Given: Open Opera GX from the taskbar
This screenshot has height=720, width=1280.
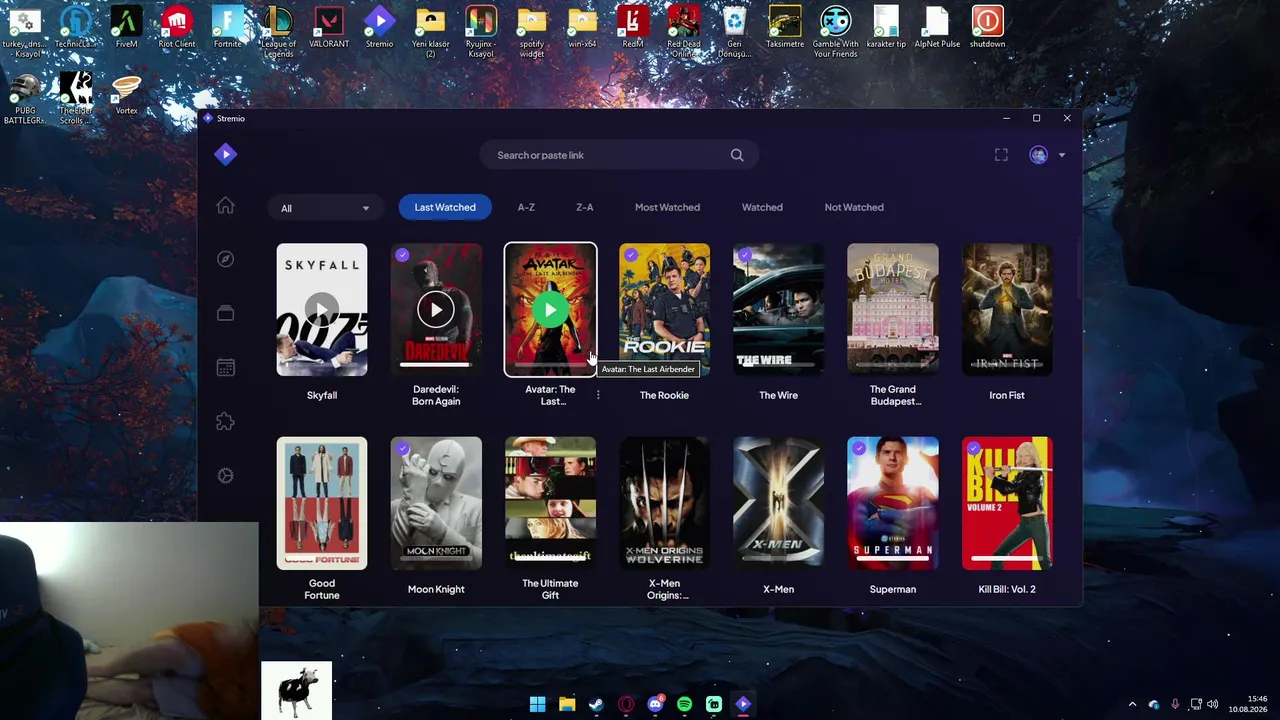Looking at the screenshot, I should tap(626, 704).
